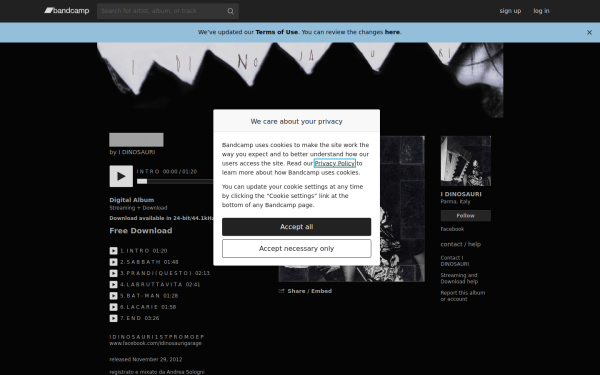Click the INTRO title in track list
This screenshot has height=375, width=600.
click(138, 251)
